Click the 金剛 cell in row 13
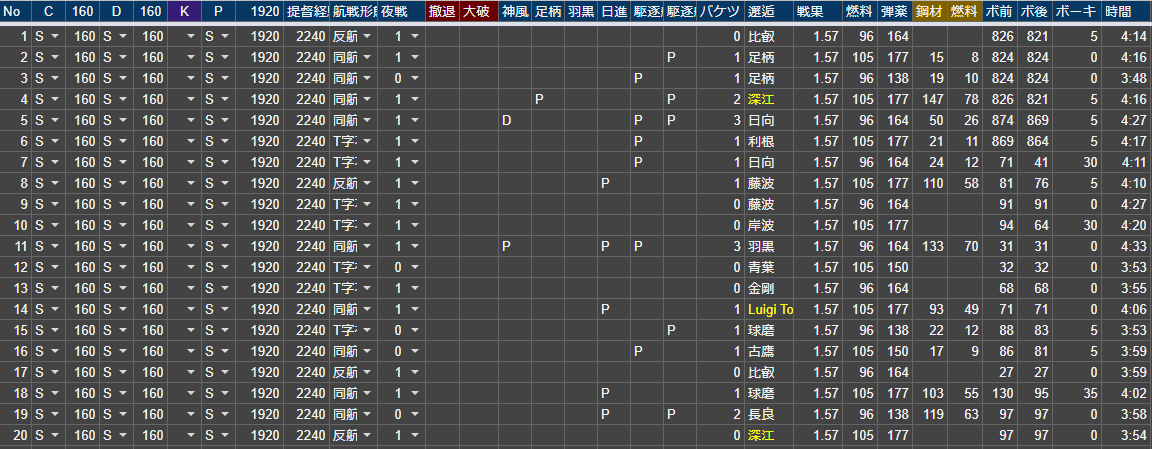 [768, 288]
